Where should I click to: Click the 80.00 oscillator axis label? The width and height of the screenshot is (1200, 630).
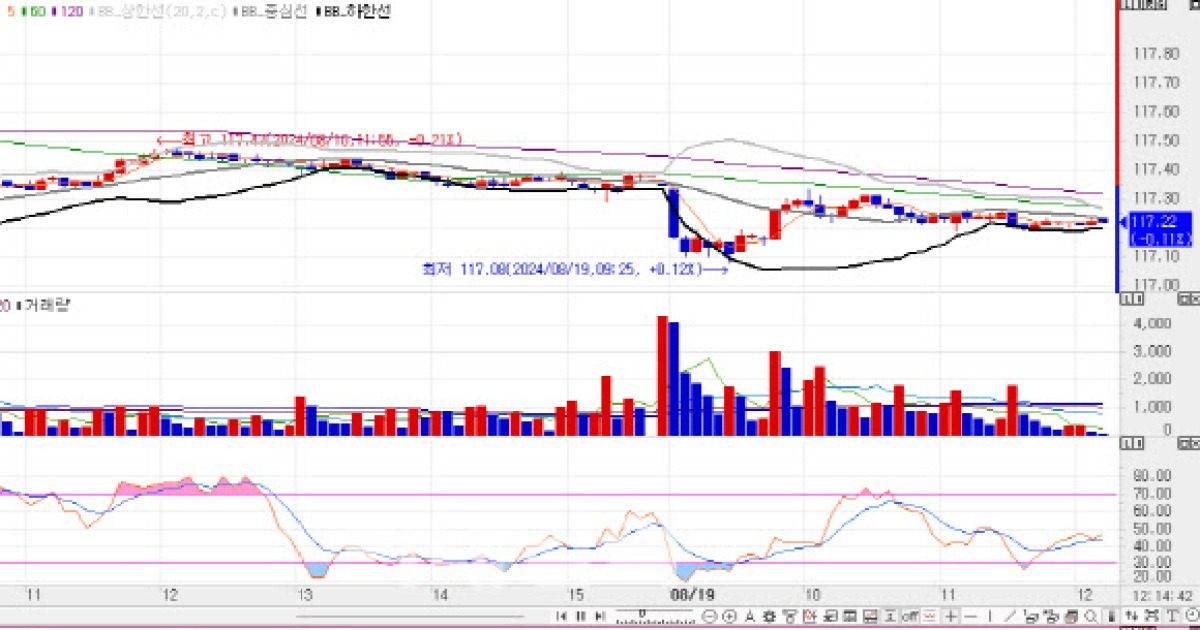pyautogui.click(x=1153, y=476)
